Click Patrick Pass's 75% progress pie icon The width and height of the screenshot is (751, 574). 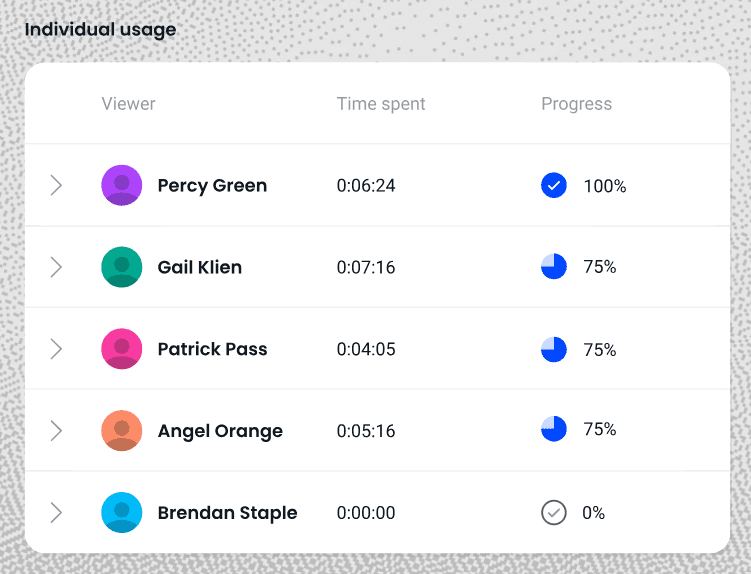click(x=554, y=349)
